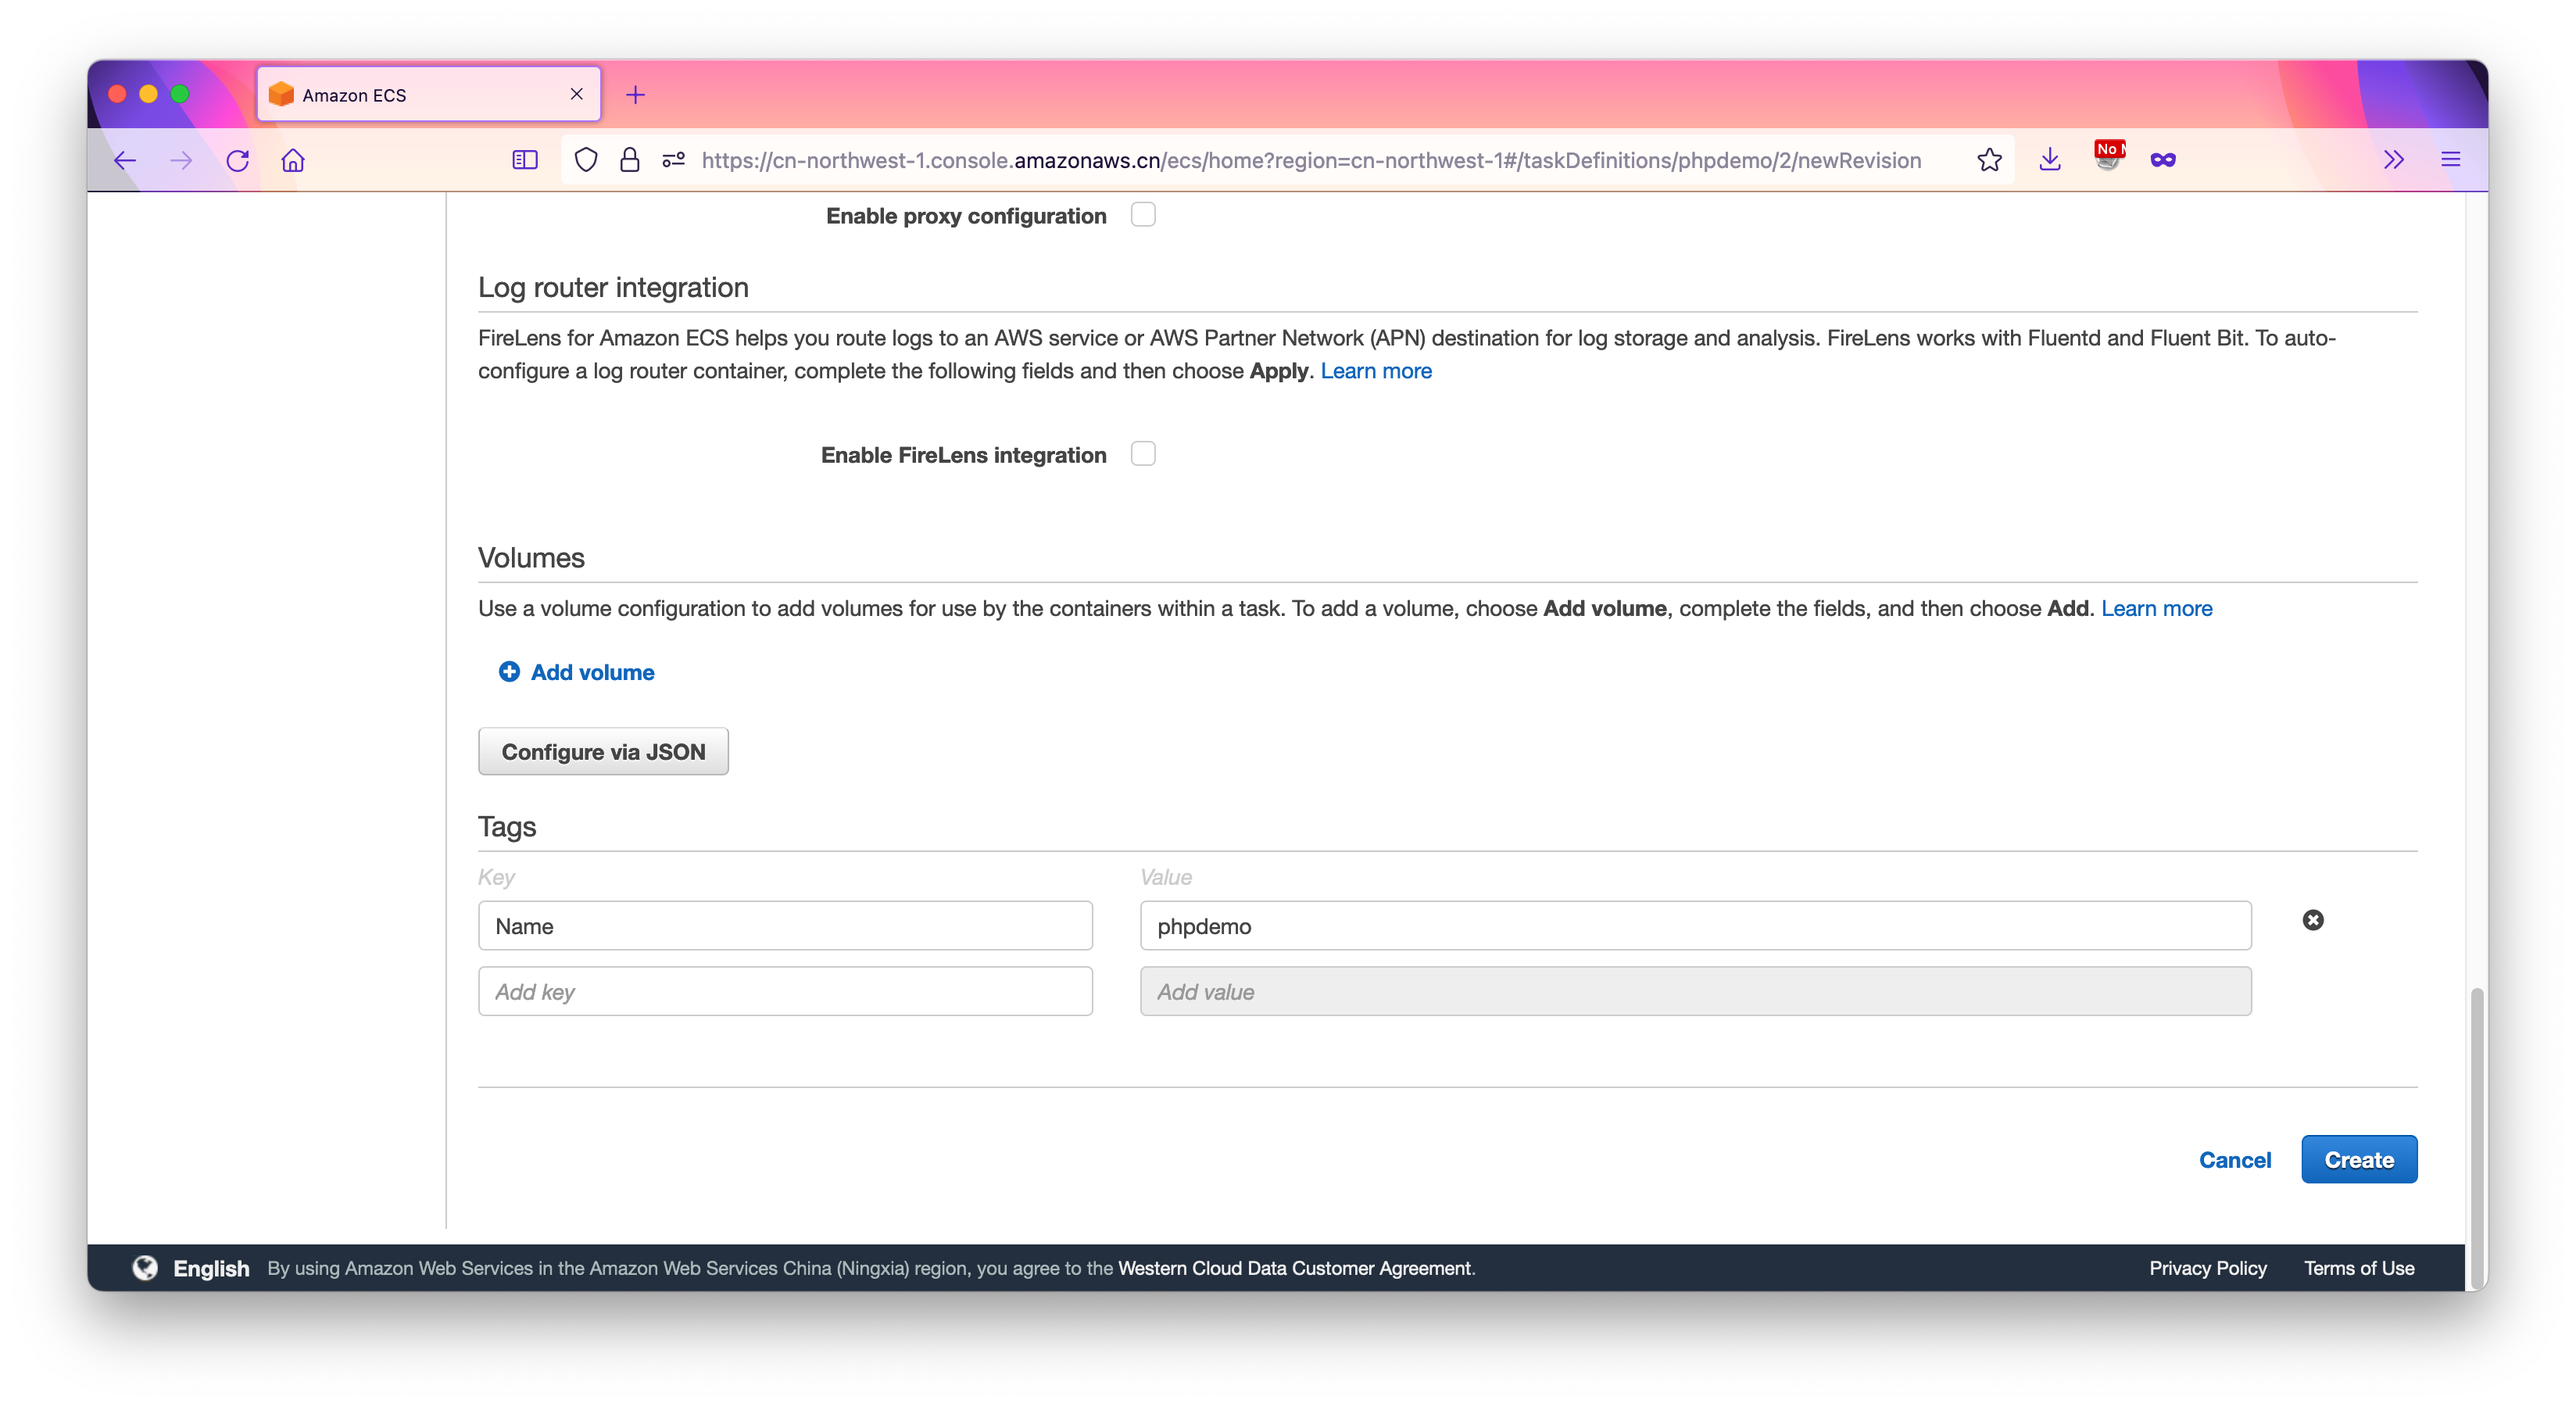This screenshot has height=1407, width=2576.
Task: Open the Firefox hamburger menu
Action: (2451, 160)
